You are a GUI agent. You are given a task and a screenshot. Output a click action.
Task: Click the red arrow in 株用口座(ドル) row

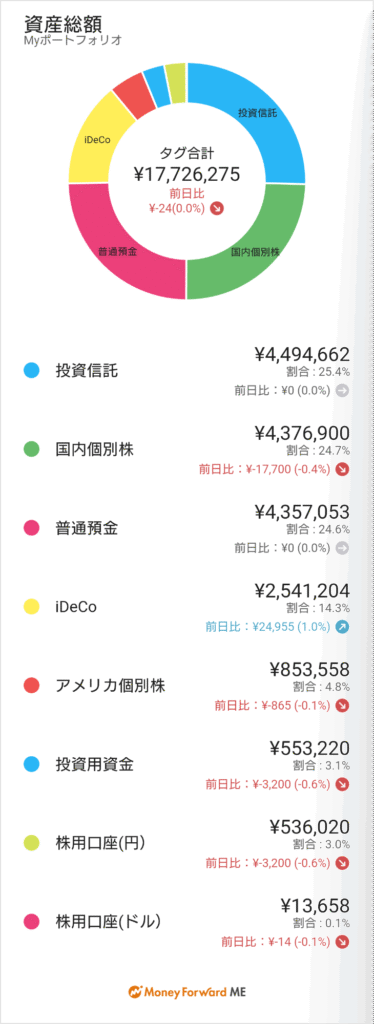click(x=342, y=942)
